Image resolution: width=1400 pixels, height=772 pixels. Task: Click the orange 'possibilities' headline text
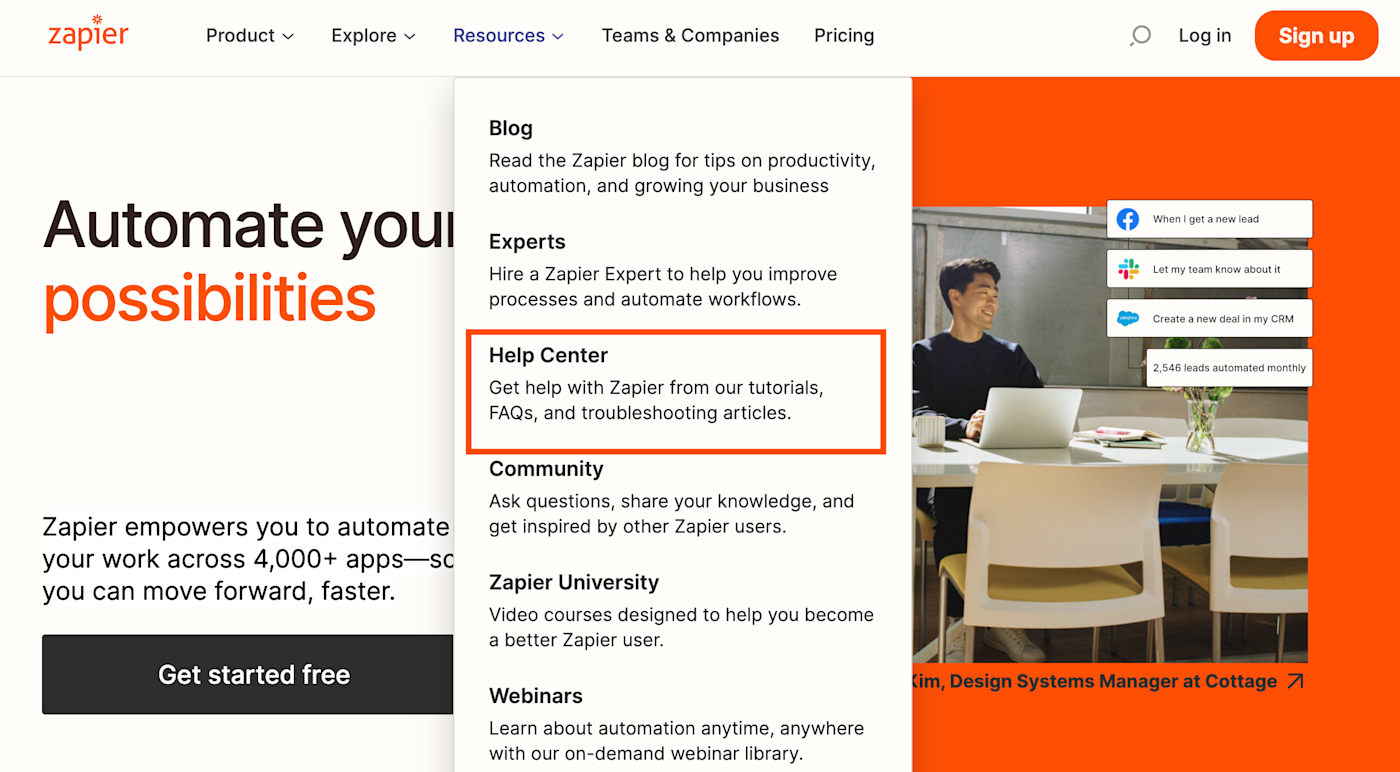coord(209,299)
